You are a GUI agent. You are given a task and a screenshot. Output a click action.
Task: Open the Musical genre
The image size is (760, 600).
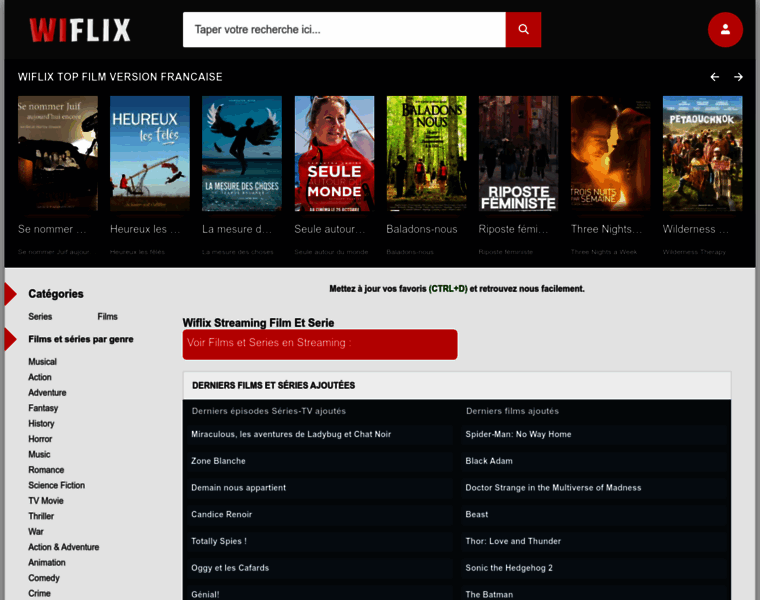point(43,362)
